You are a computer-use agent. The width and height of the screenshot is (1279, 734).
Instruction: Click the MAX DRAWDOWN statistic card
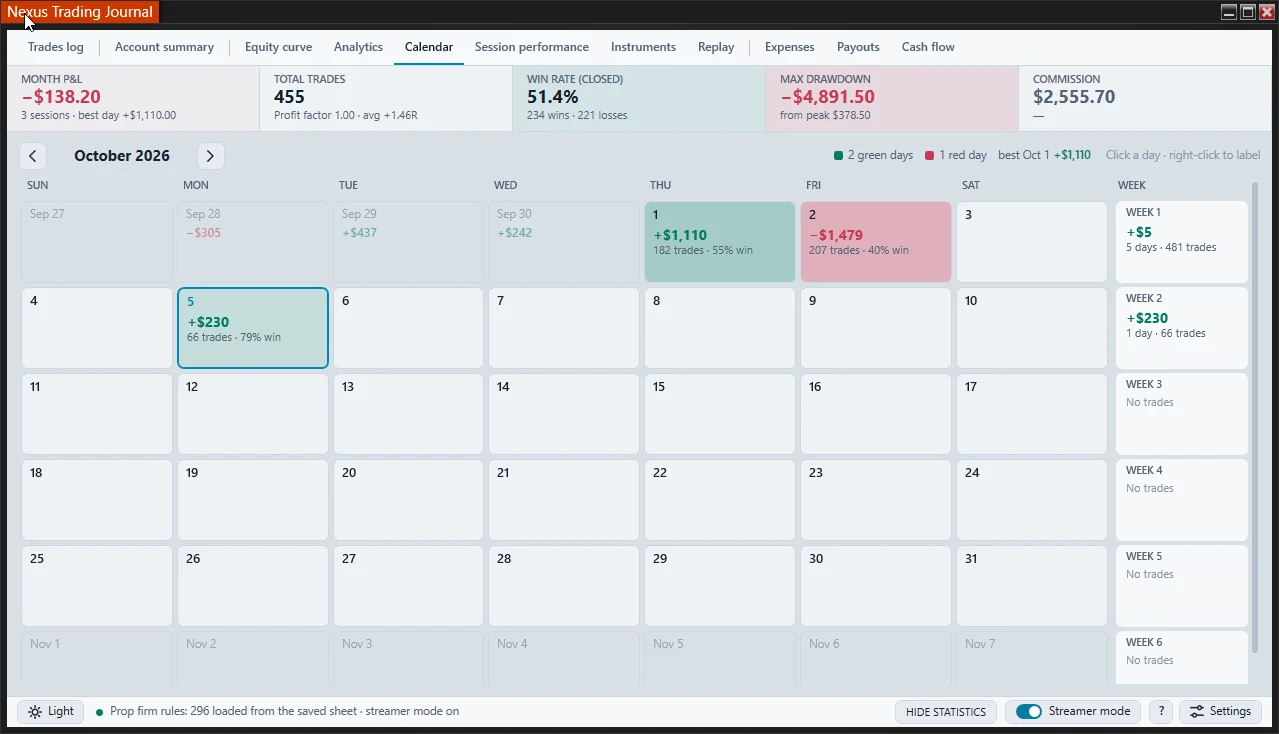pyautogui.click(x=892, y=98)
